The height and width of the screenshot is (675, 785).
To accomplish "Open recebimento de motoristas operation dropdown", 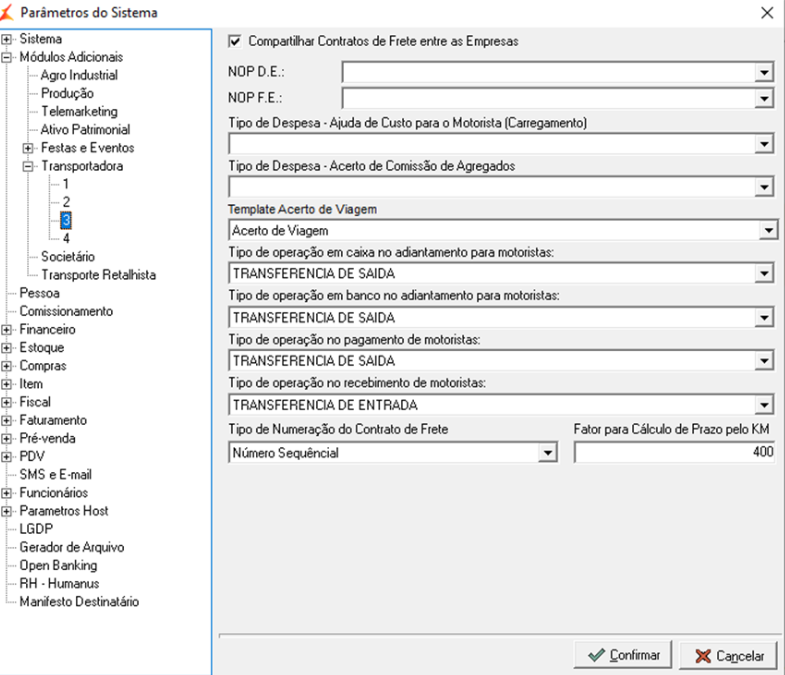I will (x=764, y=405).
